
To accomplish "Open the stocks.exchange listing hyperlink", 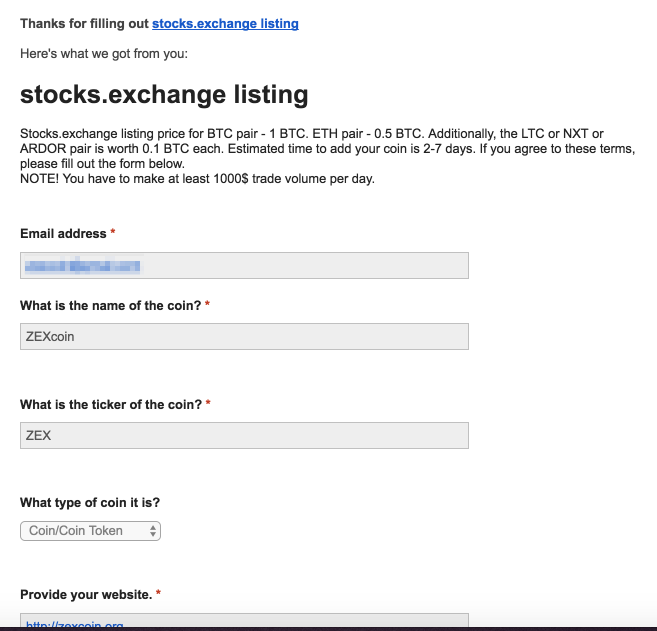I will click(225, 23).
